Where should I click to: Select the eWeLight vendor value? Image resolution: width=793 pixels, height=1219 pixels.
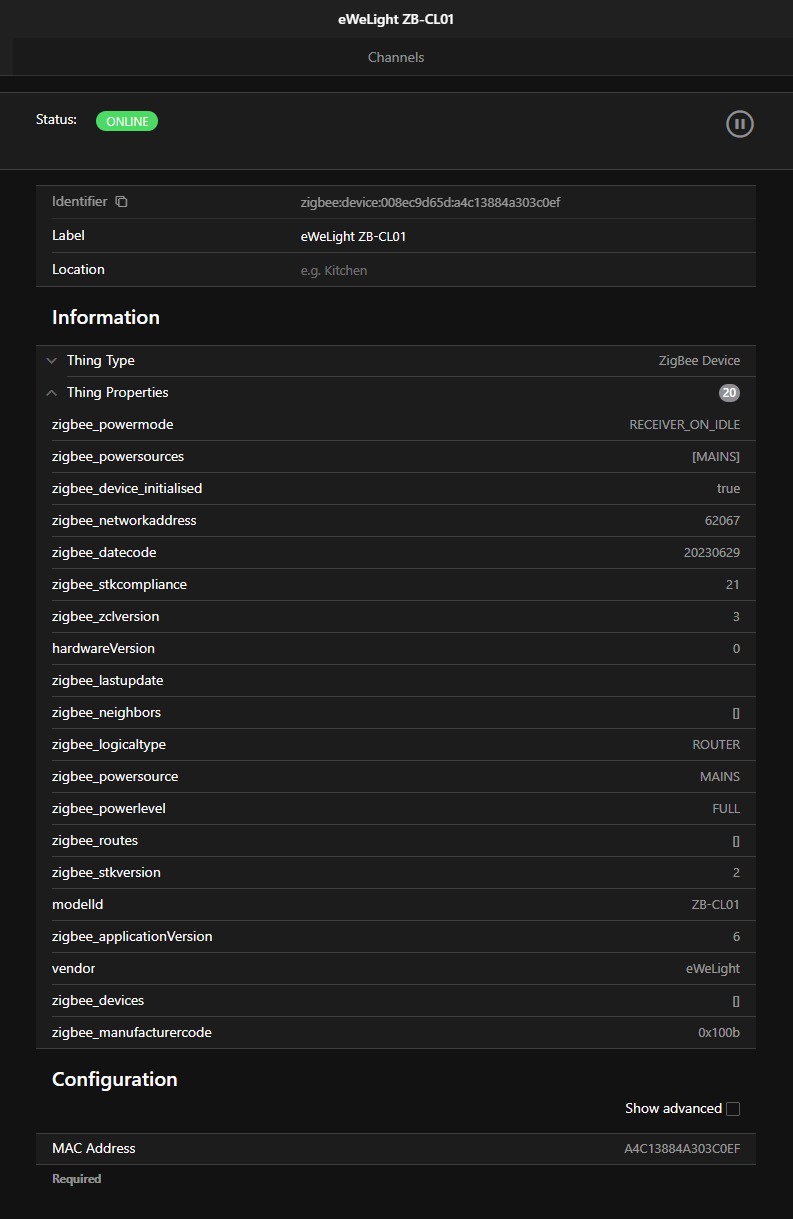coord(713,969)
